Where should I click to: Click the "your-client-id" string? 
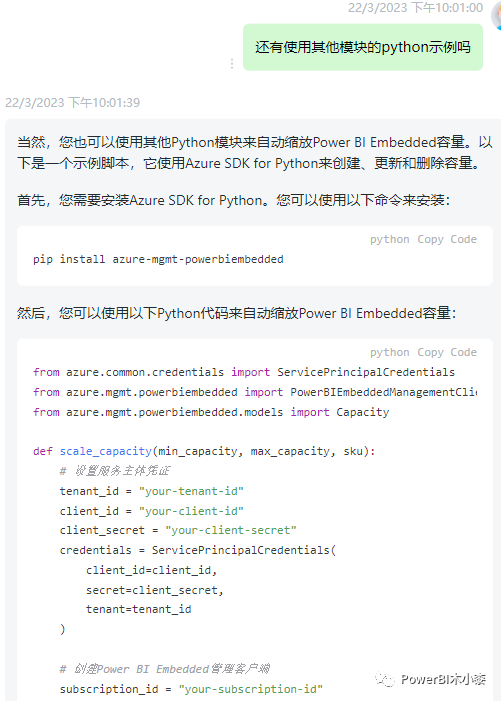(x=191, y=511)
